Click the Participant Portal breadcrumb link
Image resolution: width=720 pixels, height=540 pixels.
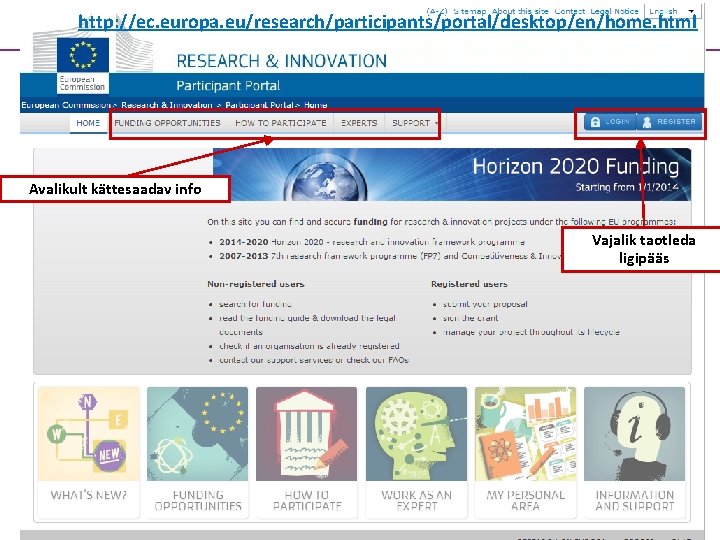pos(259,105)
